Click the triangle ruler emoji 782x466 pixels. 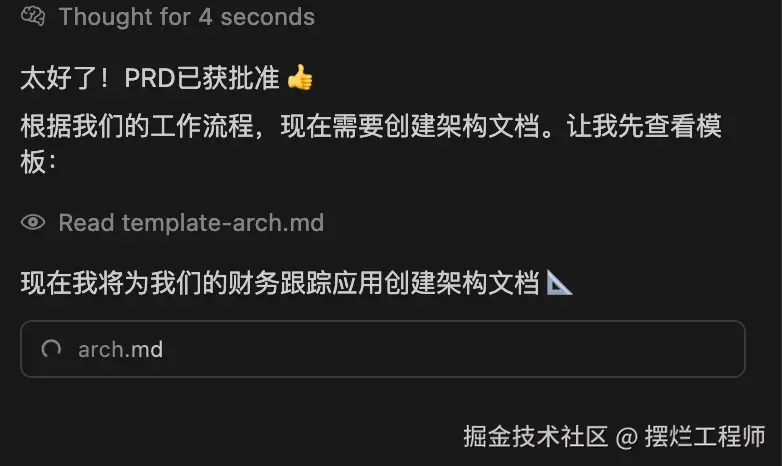pyautogui.click(x=559, y=282)
